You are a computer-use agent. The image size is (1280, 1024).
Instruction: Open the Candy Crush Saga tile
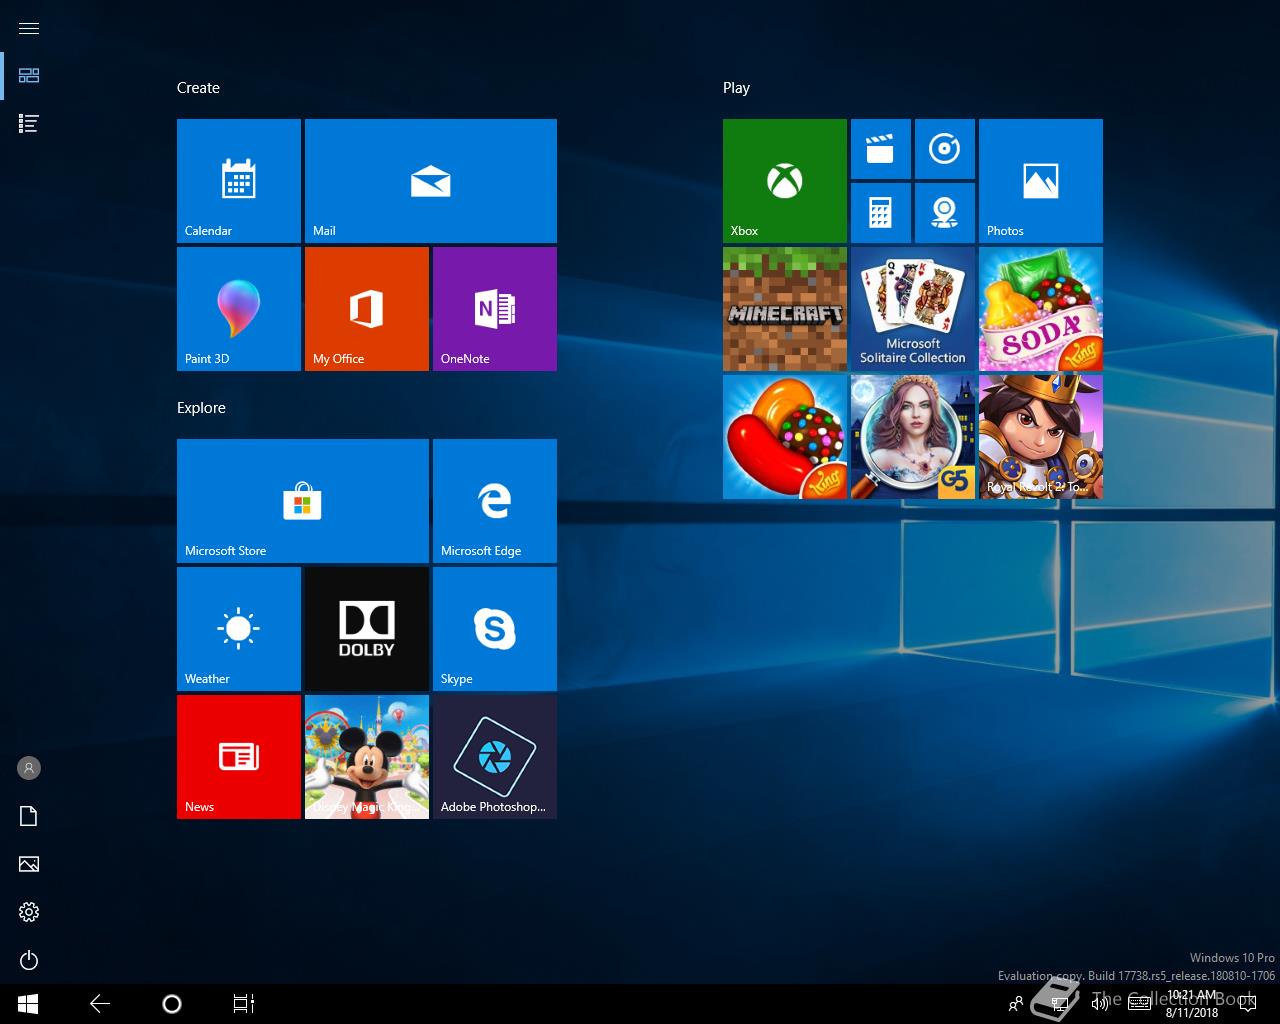click(785, 437)
